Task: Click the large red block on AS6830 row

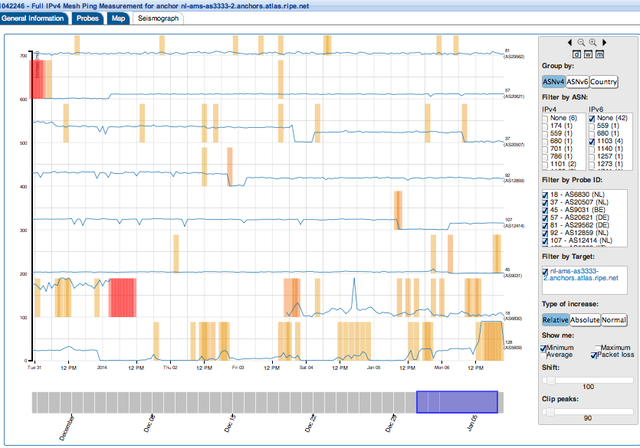Action: [x=122, y=298]
